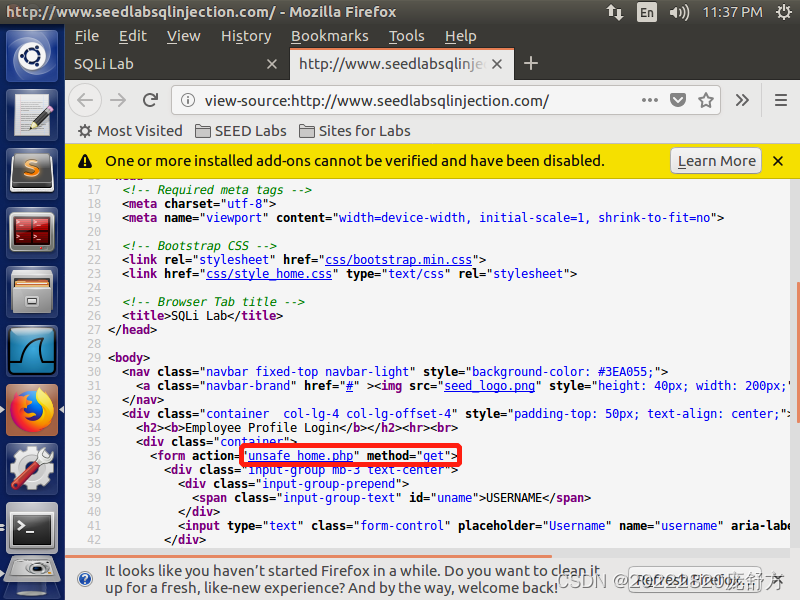
Task: Open Most Visited bookmarks
Action: click(x=130, y=131)
